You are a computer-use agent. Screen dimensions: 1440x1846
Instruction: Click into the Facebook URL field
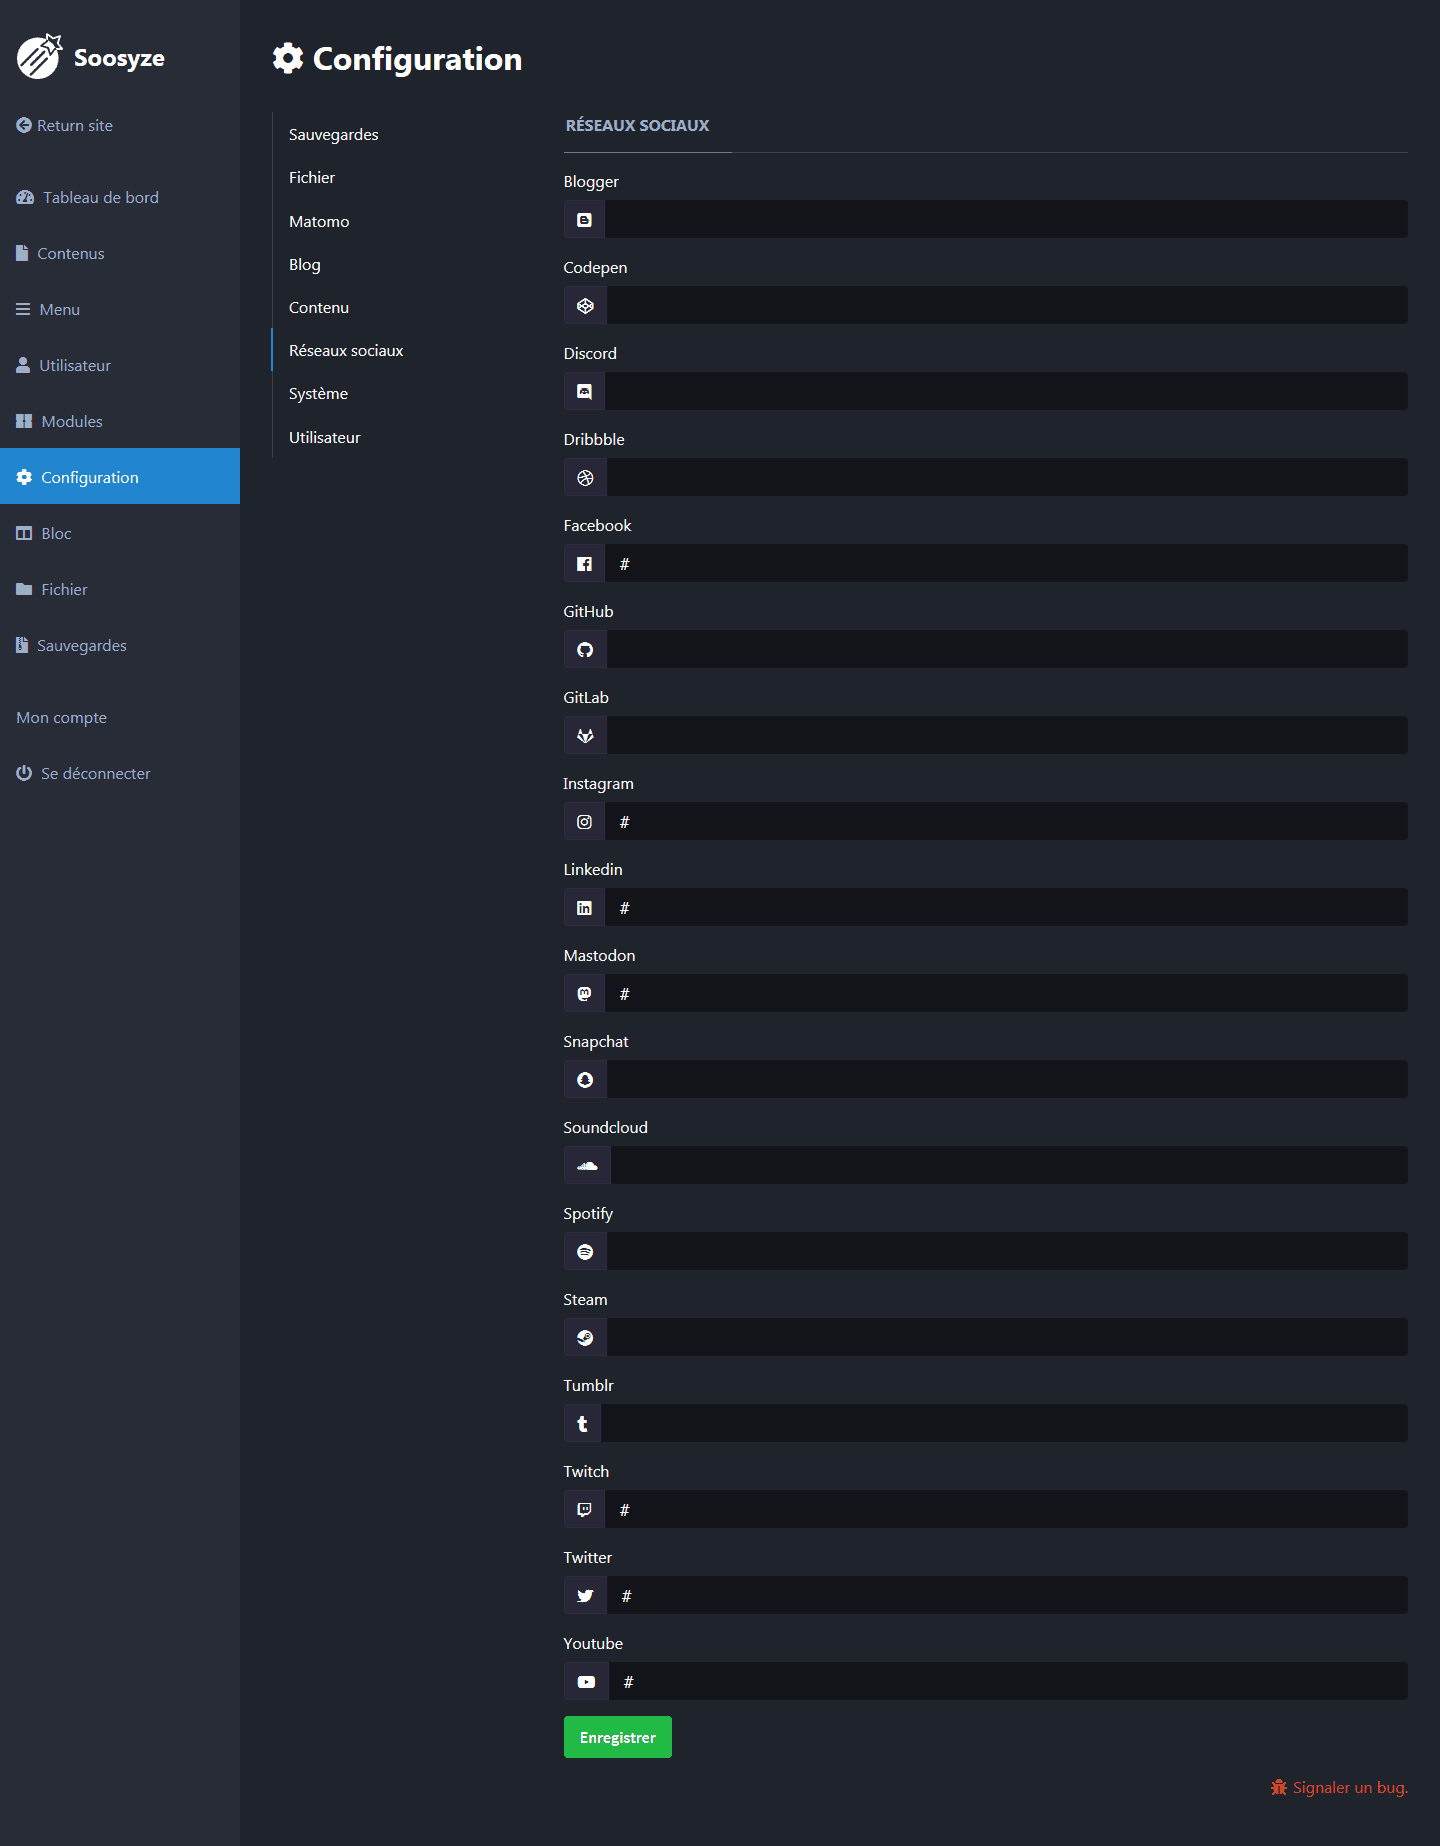pos(1006,563)
